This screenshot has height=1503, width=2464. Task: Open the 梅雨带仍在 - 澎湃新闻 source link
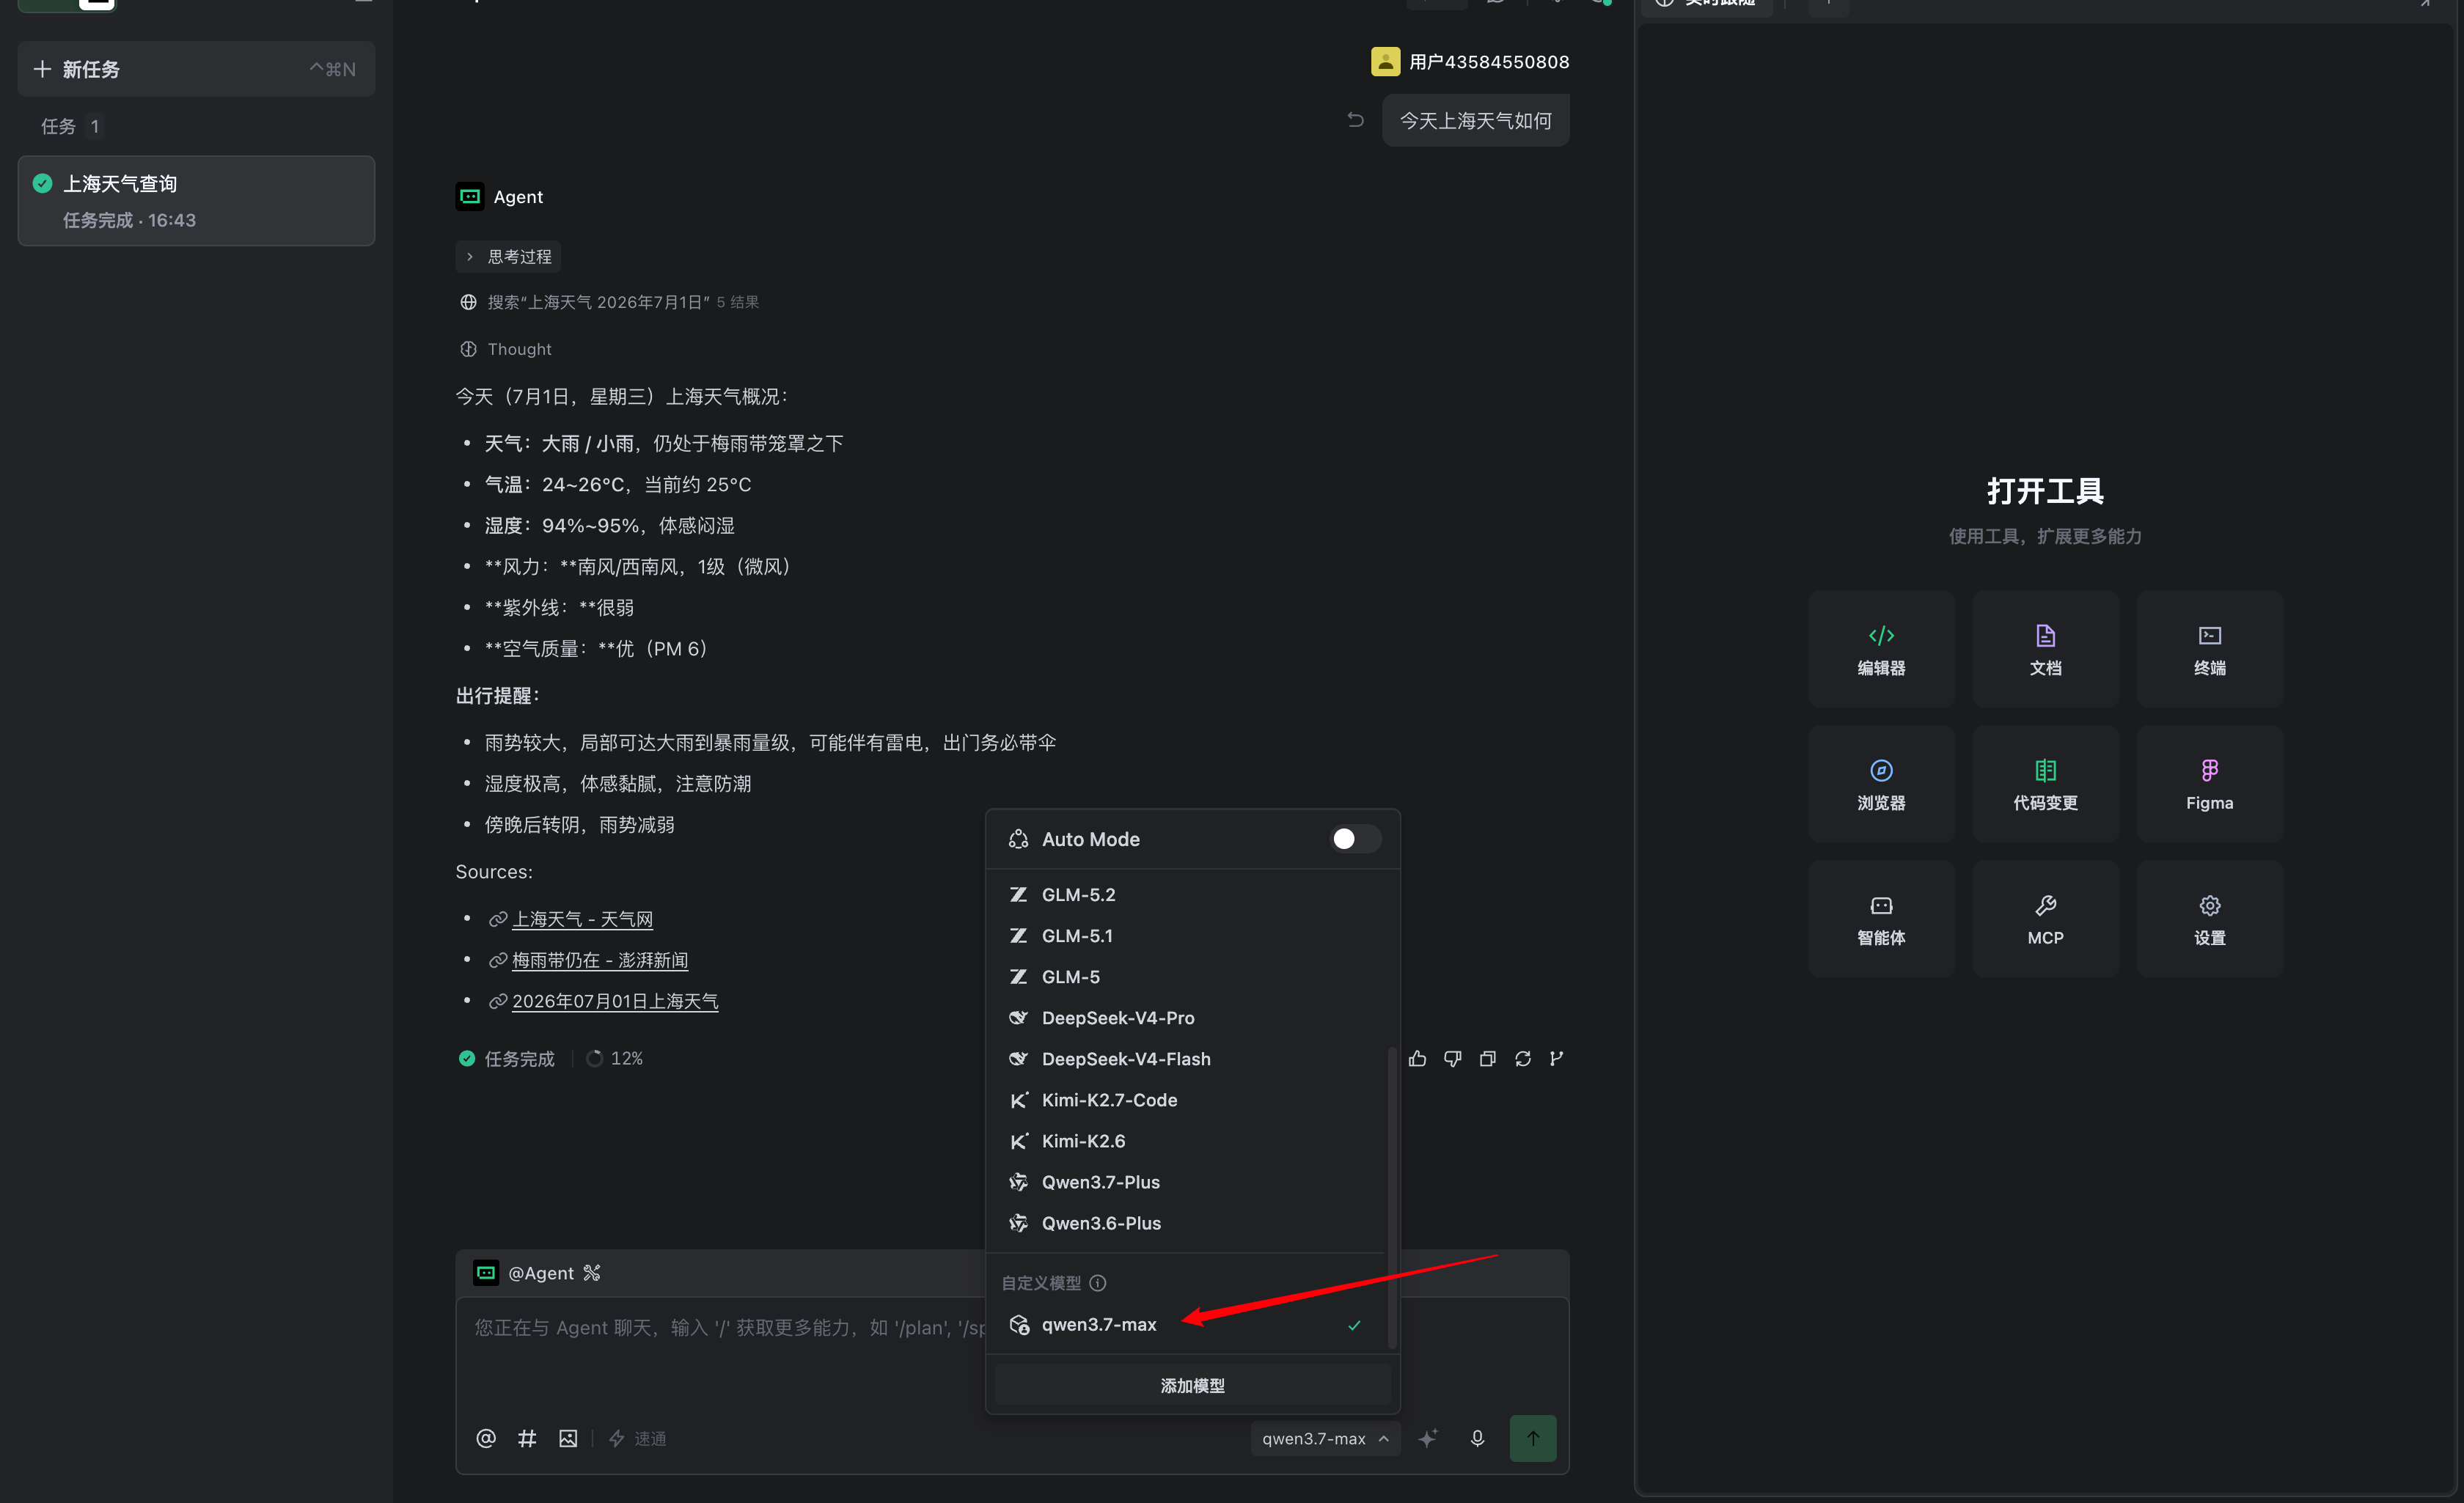click(x=599, y=960)
